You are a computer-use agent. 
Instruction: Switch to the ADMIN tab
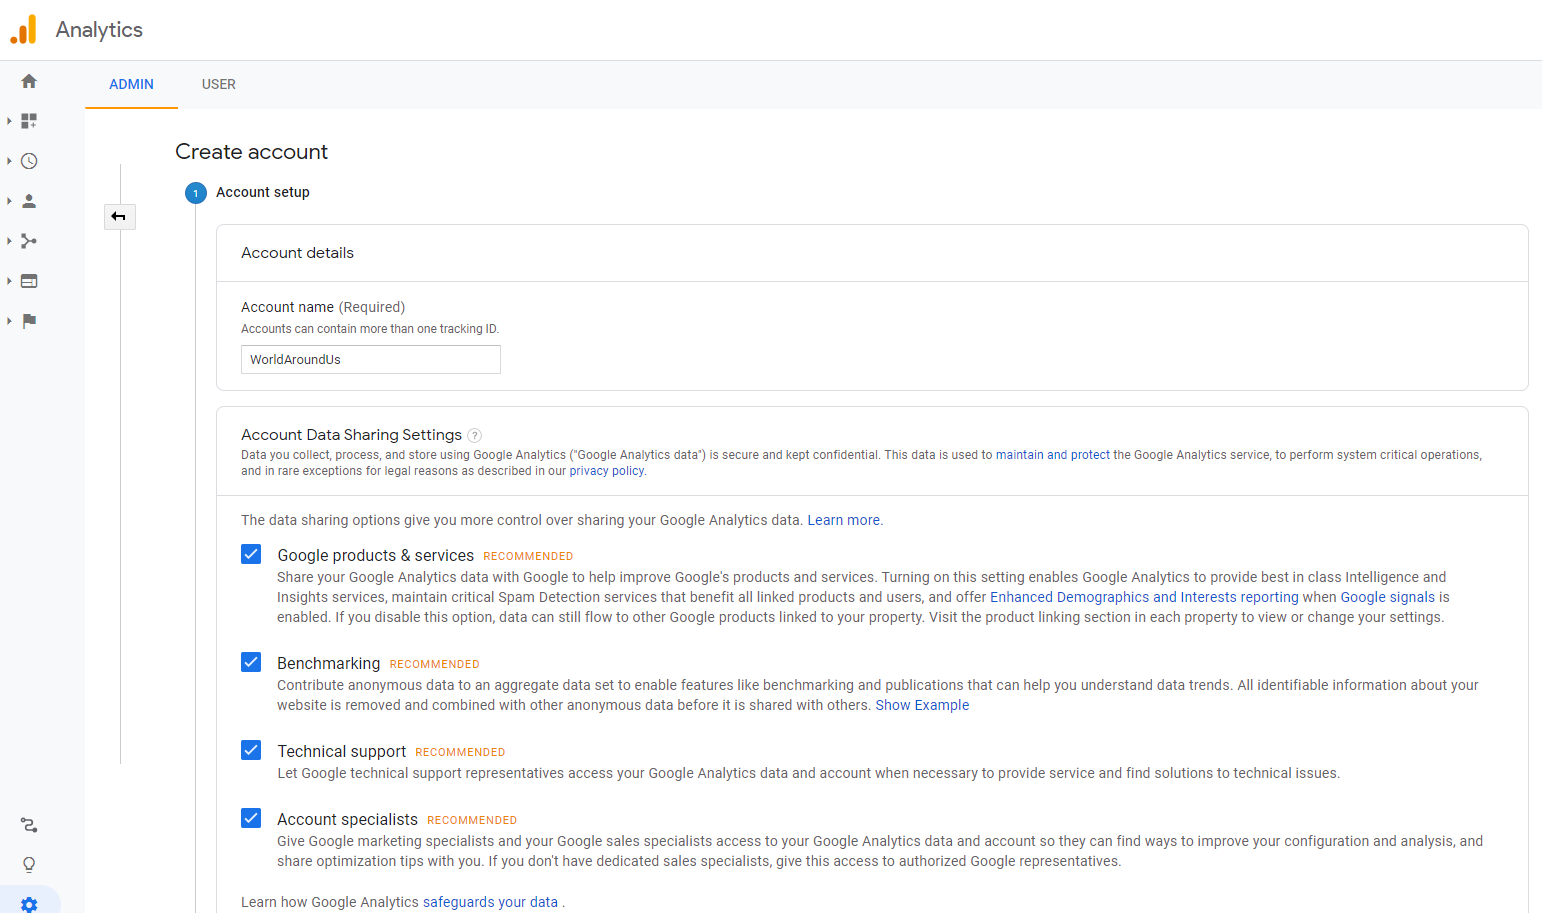tap(131, 84)
